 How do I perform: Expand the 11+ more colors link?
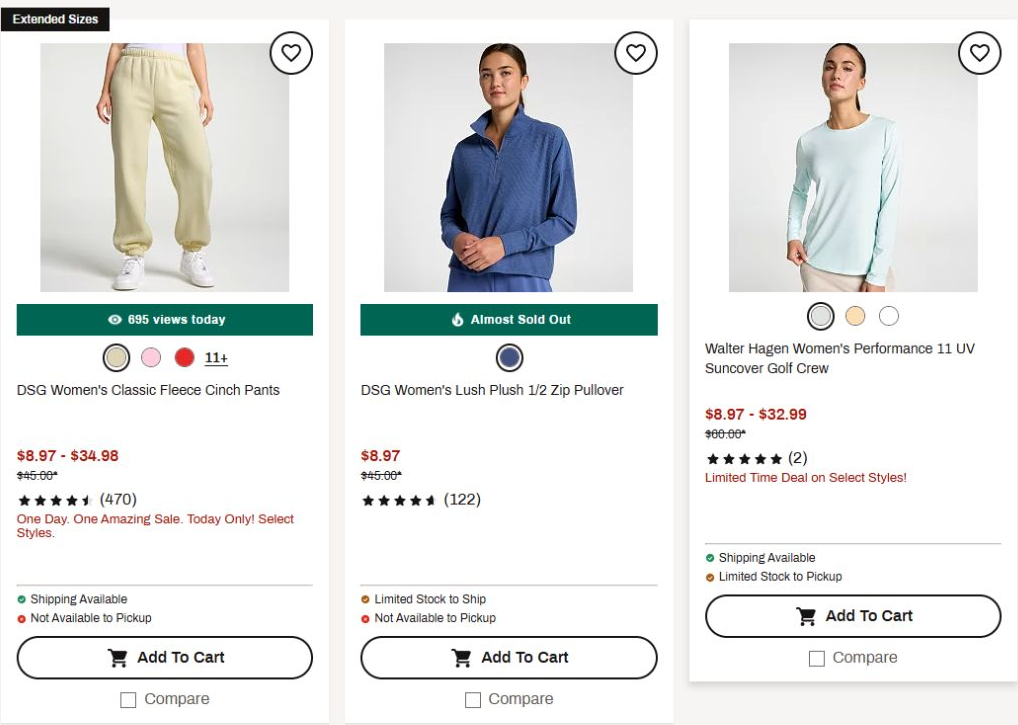coord(216,358)
